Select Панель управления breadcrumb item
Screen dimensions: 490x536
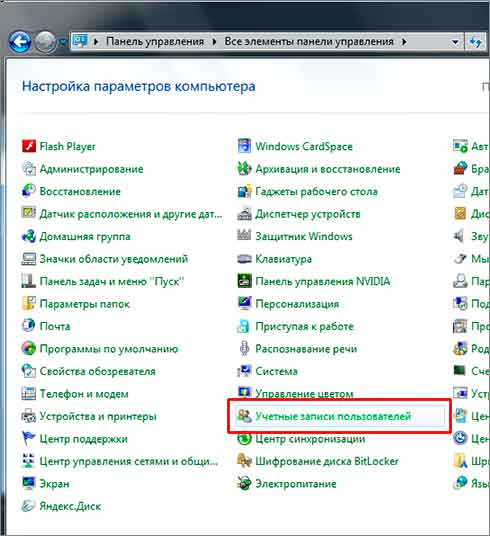[x=155, y=41]
